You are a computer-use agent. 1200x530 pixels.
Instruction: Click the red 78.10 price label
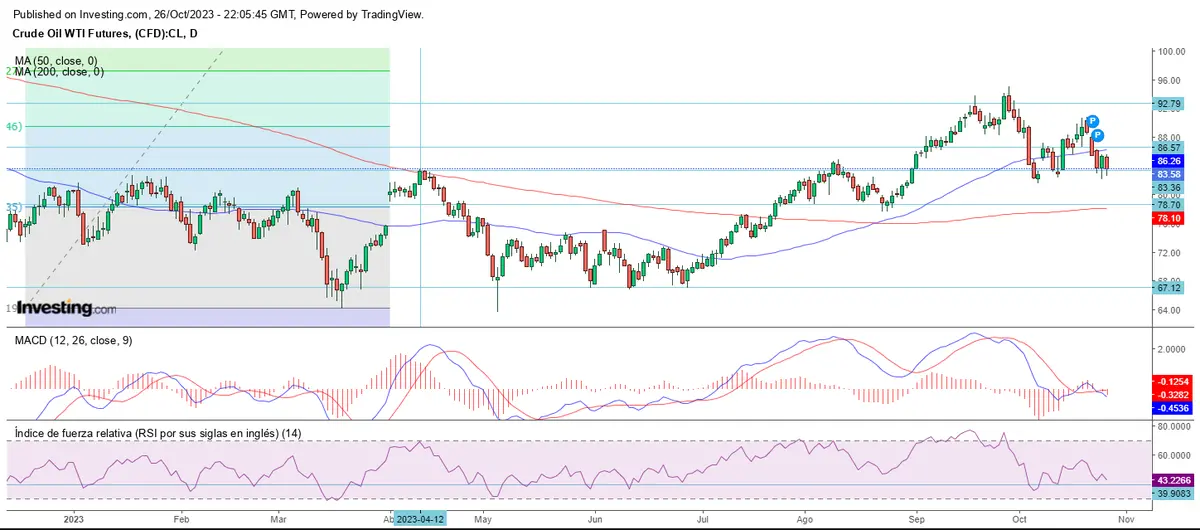1169,217
